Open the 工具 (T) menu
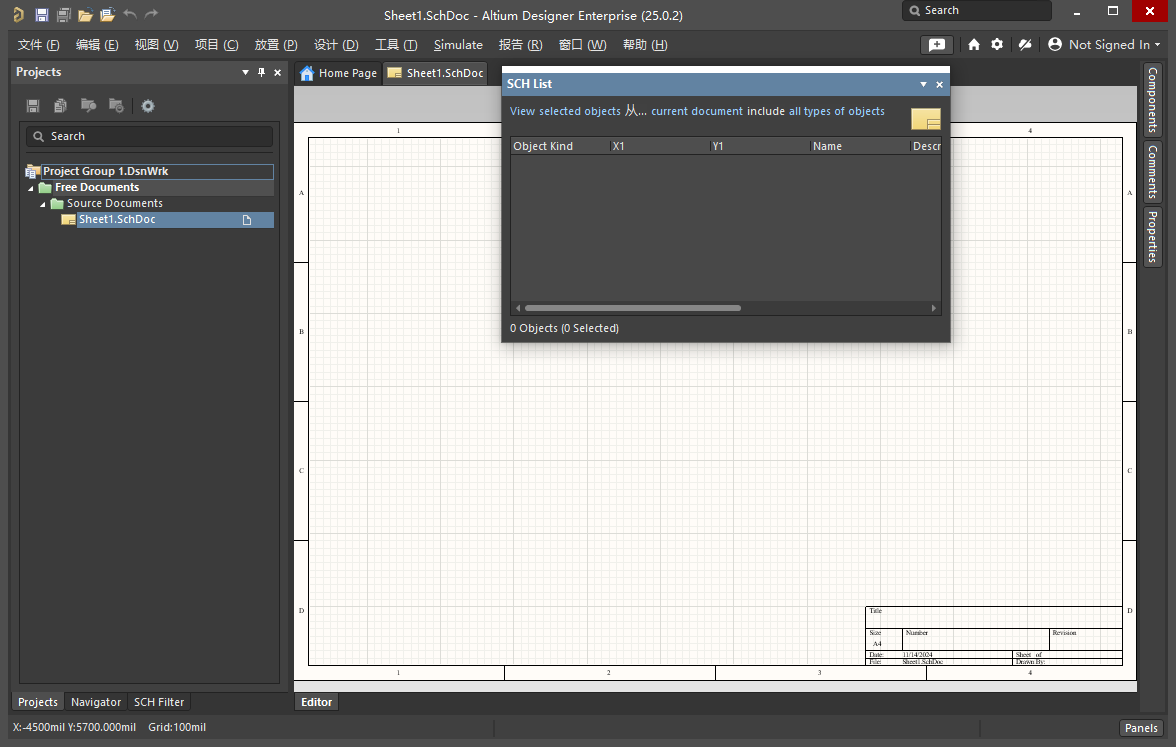1176x747 pixels. (396, 44)
